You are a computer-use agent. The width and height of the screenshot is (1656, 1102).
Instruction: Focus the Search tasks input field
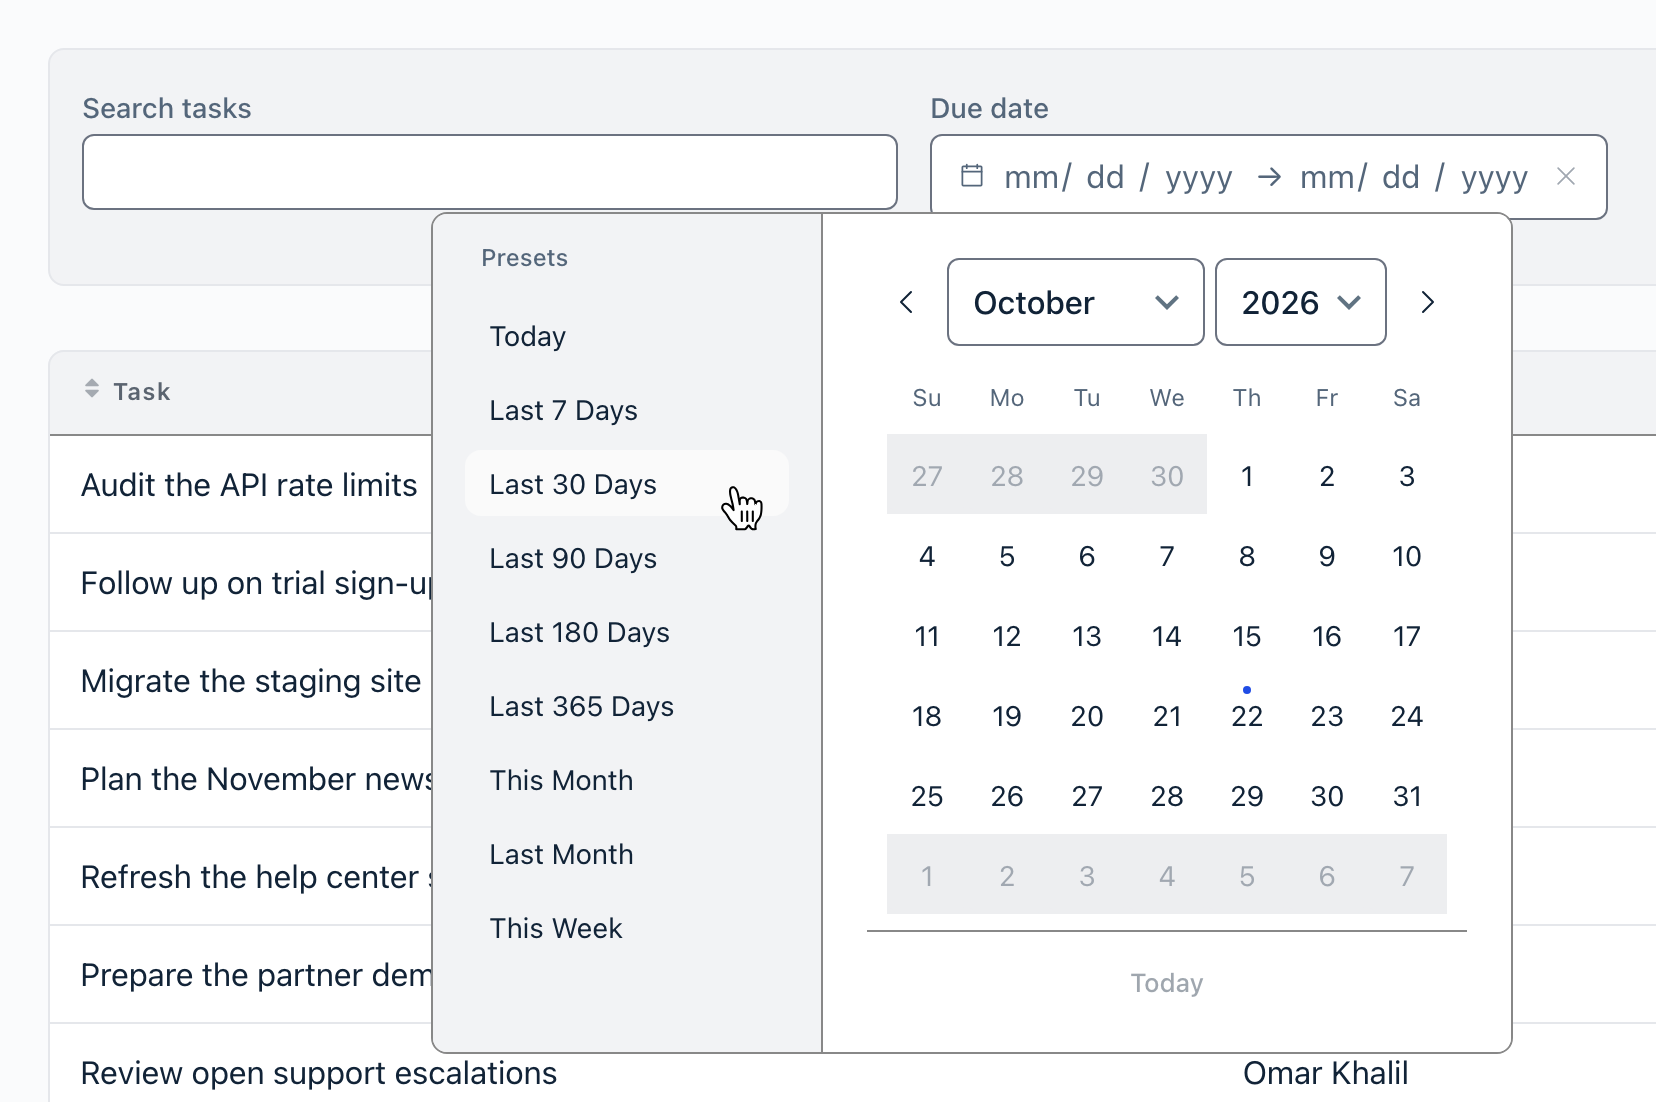coord(490,172)
